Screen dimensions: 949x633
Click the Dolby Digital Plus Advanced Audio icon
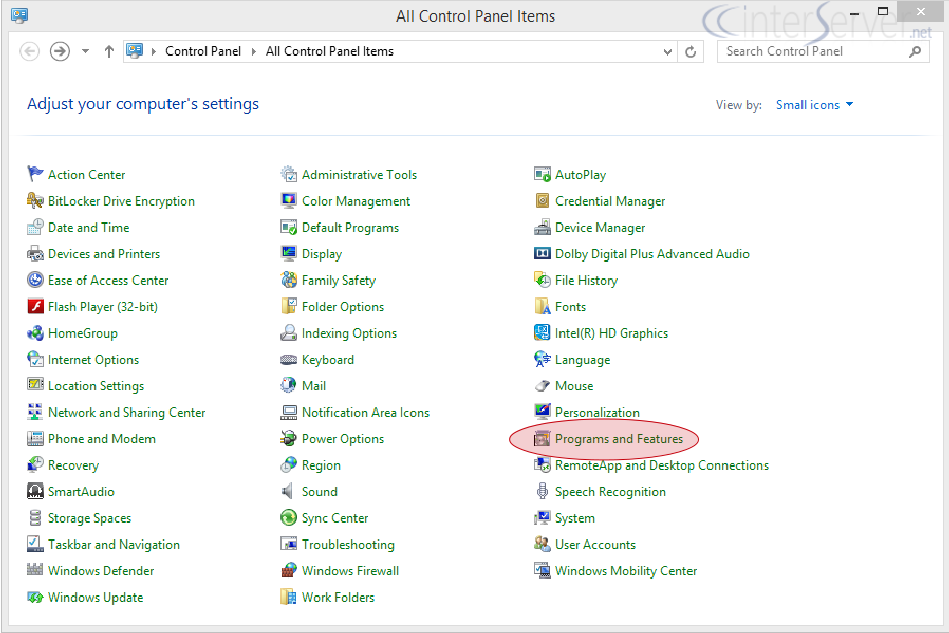coord(542,253)
